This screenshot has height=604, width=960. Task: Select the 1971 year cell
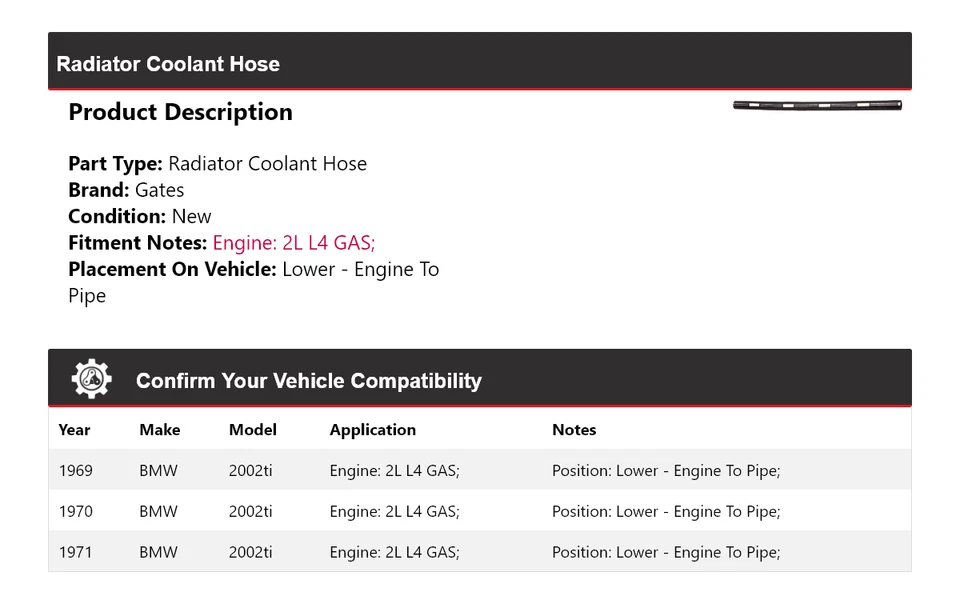coord(75,552)
